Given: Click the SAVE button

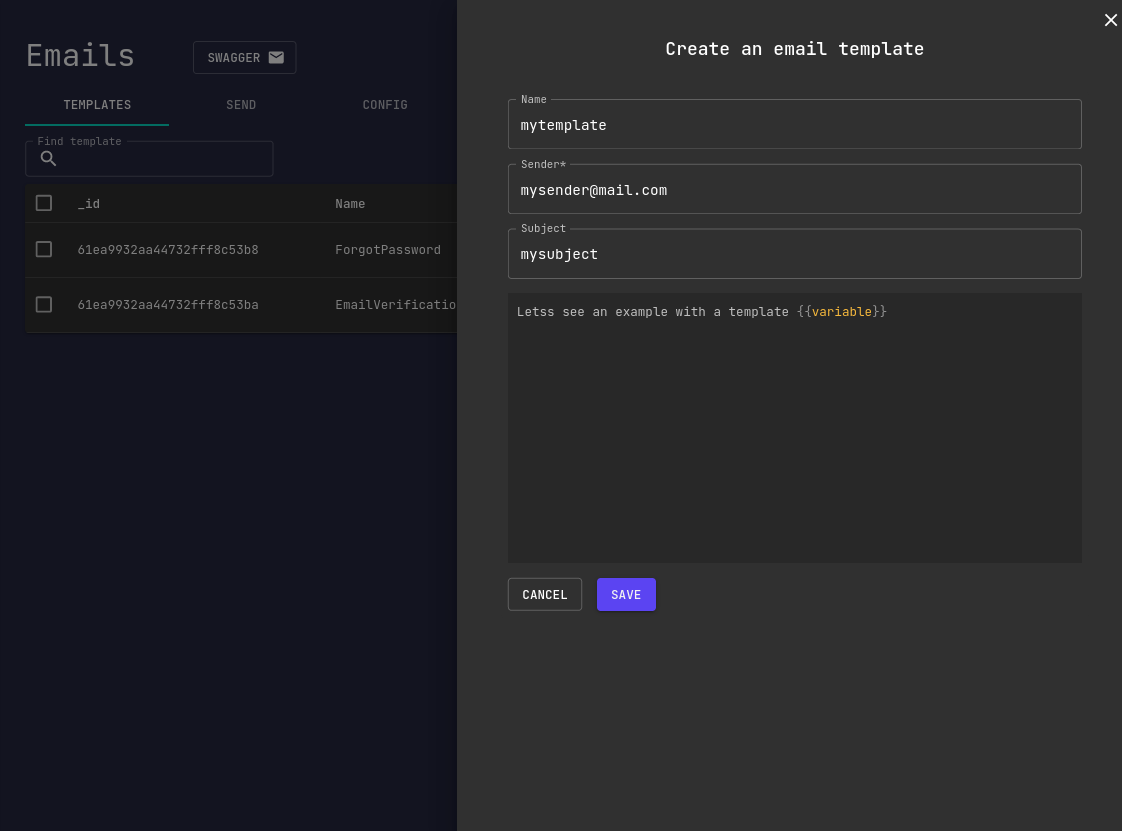Looking at the screenshot, I should pos(626,595).
